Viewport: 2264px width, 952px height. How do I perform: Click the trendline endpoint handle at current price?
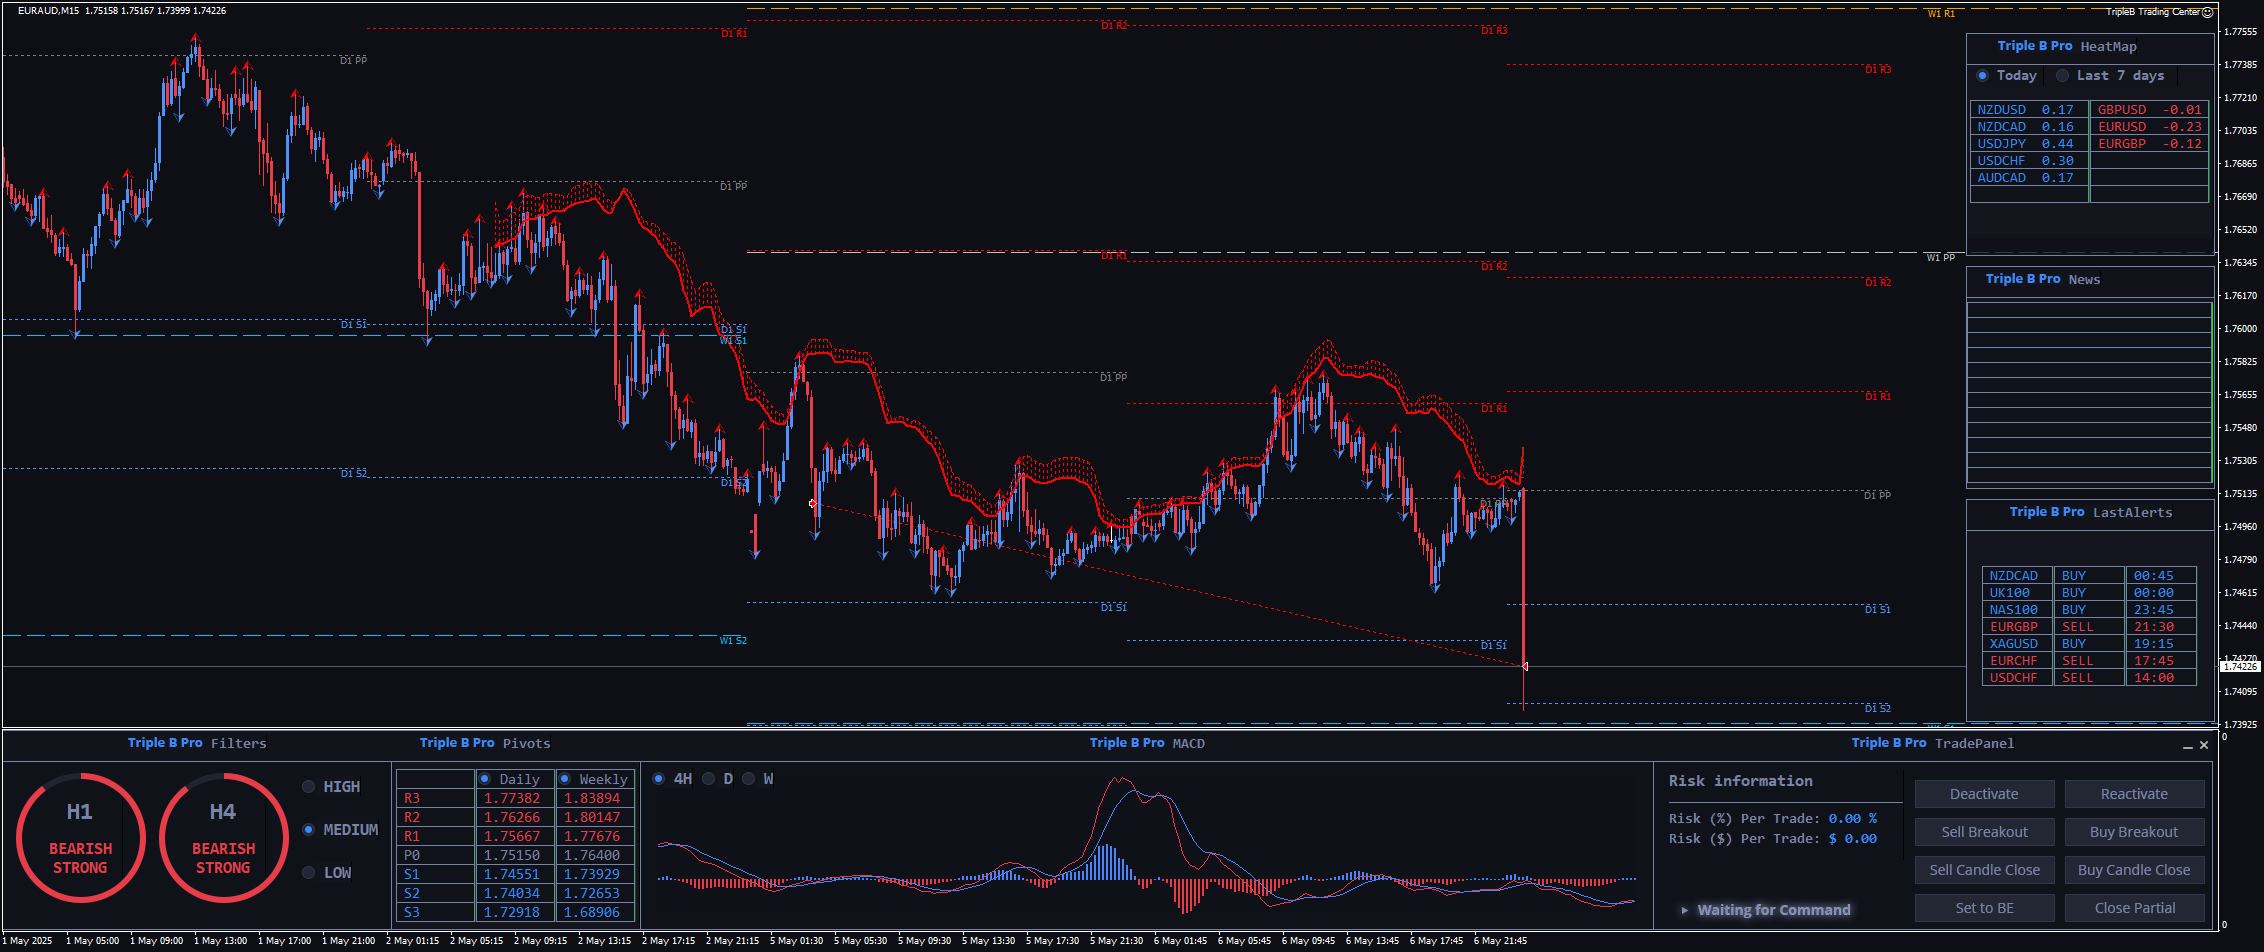click(x=1524, y=666)
